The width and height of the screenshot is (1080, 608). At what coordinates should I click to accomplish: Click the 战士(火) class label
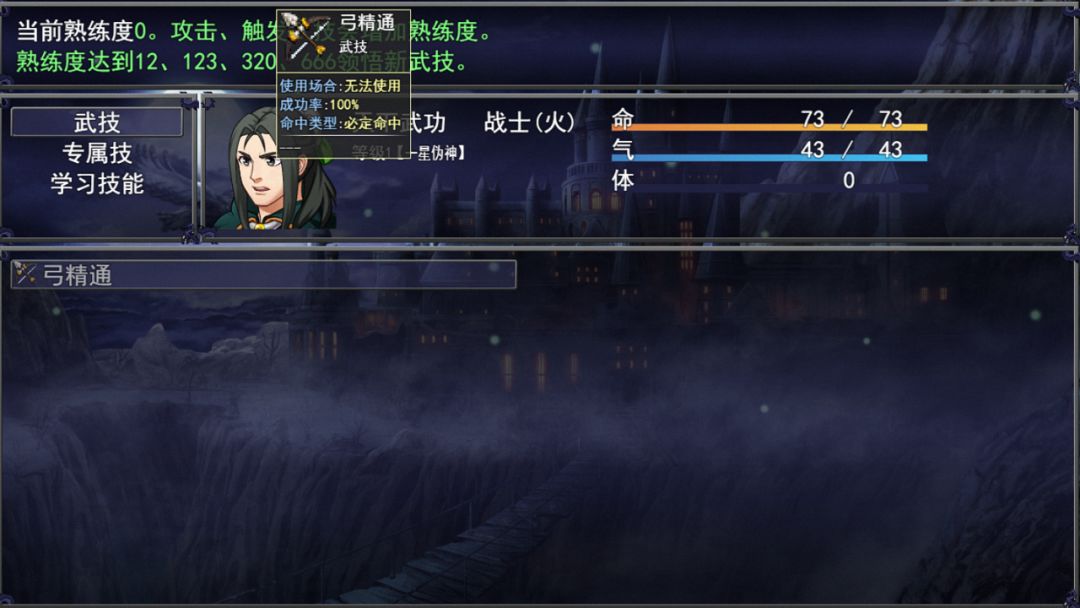529,123
